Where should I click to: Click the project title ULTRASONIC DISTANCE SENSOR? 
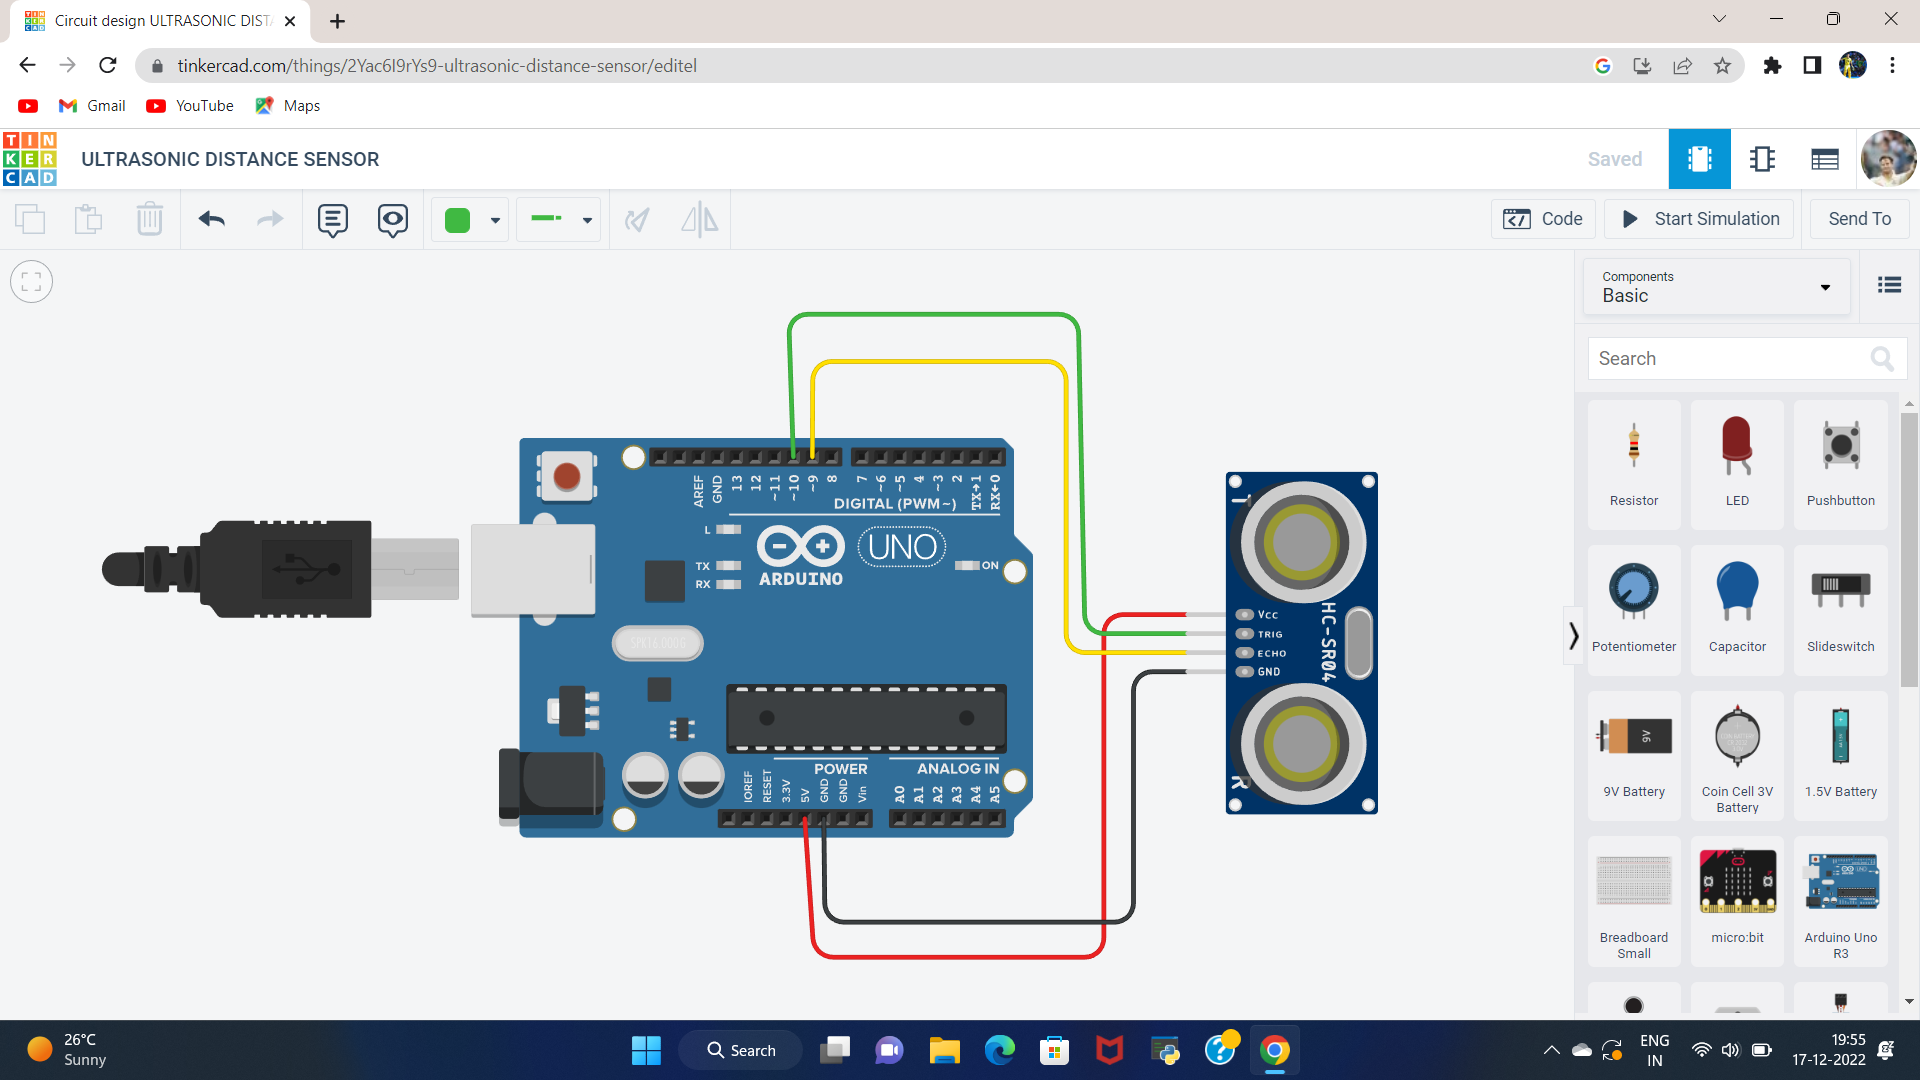point(230,159)
